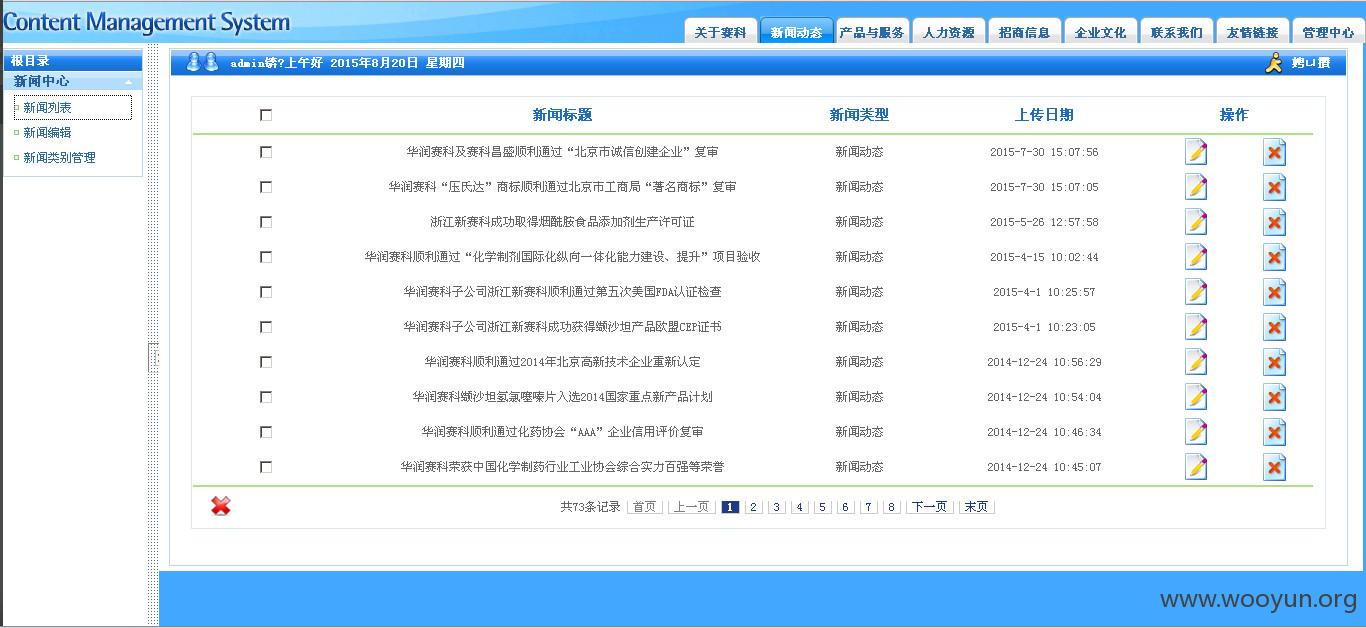Click the 上一页 previous page link
1366x628 pixels.
click(691, 507)
